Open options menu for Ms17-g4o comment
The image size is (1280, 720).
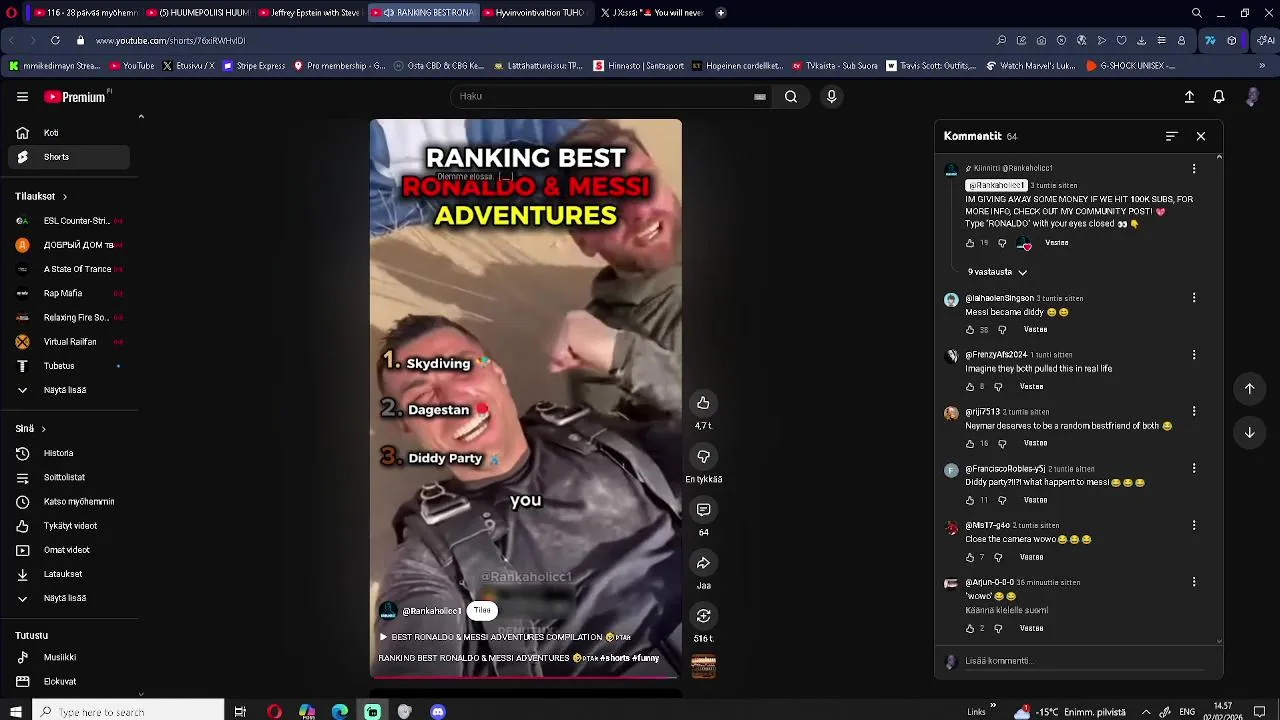coord(1194,525)
